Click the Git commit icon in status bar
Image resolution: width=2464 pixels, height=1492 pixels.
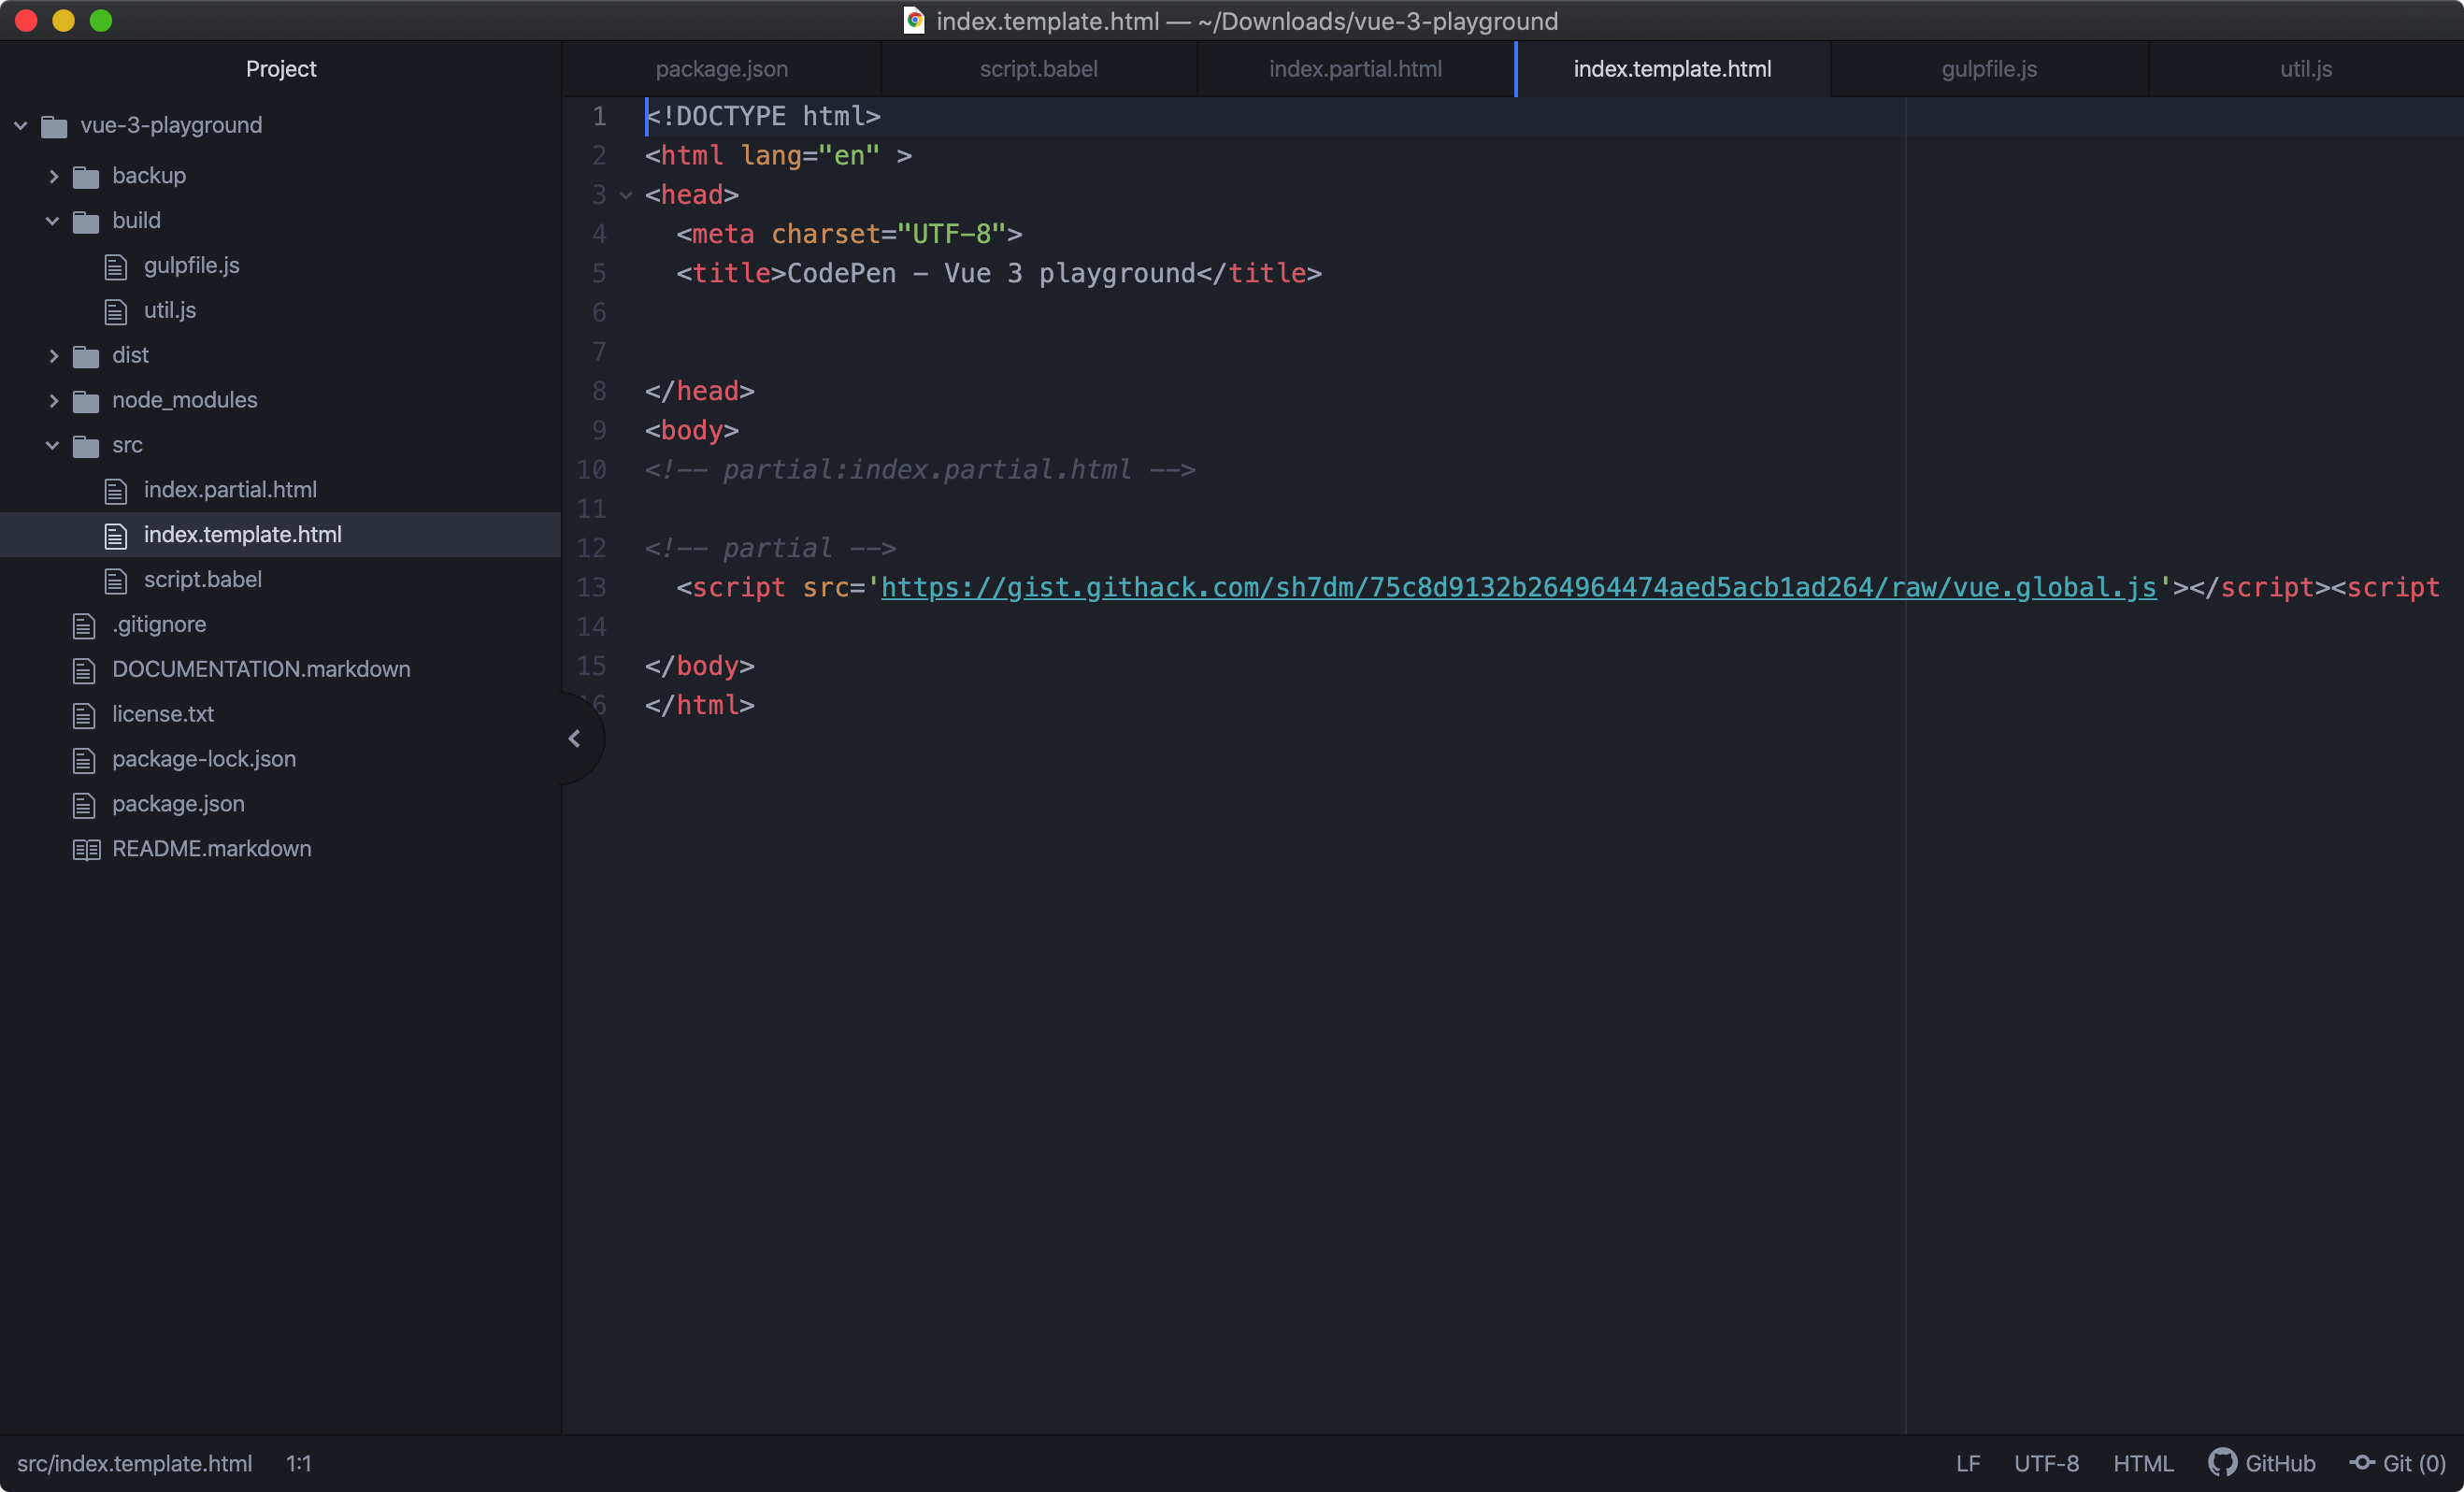tap(2361, 1463)
